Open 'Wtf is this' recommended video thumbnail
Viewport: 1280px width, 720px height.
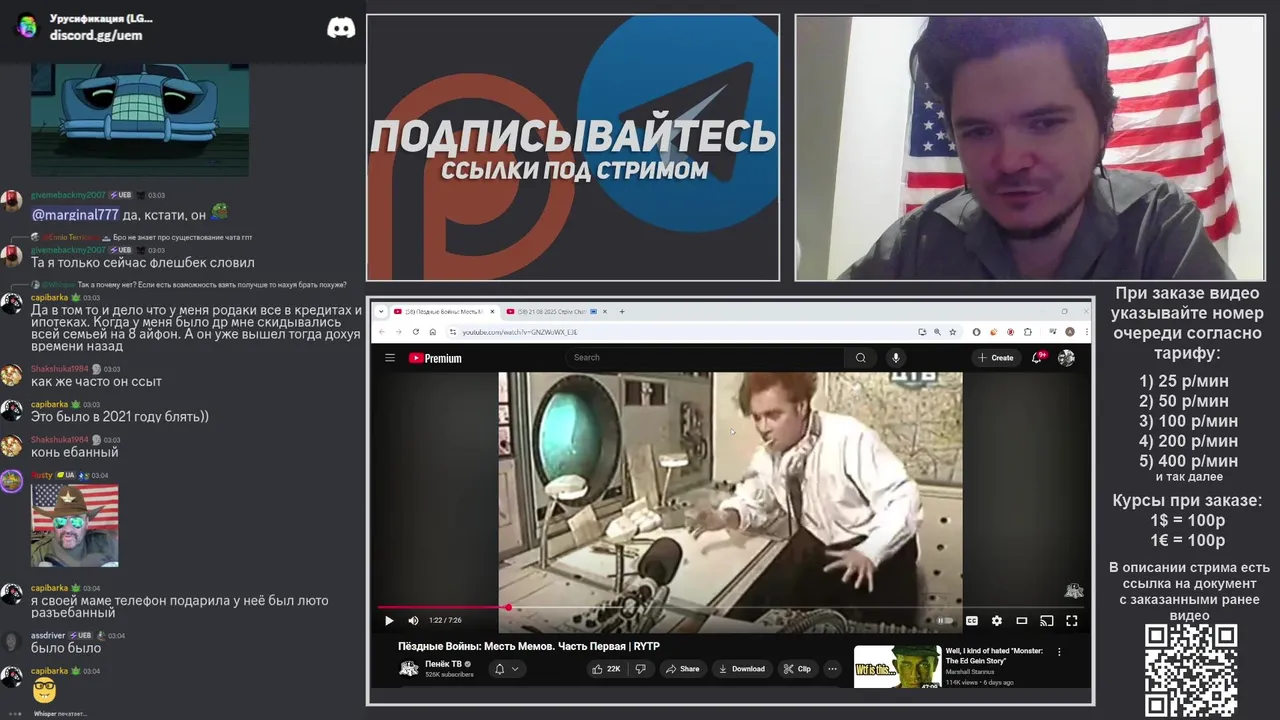tap(896, 667)
